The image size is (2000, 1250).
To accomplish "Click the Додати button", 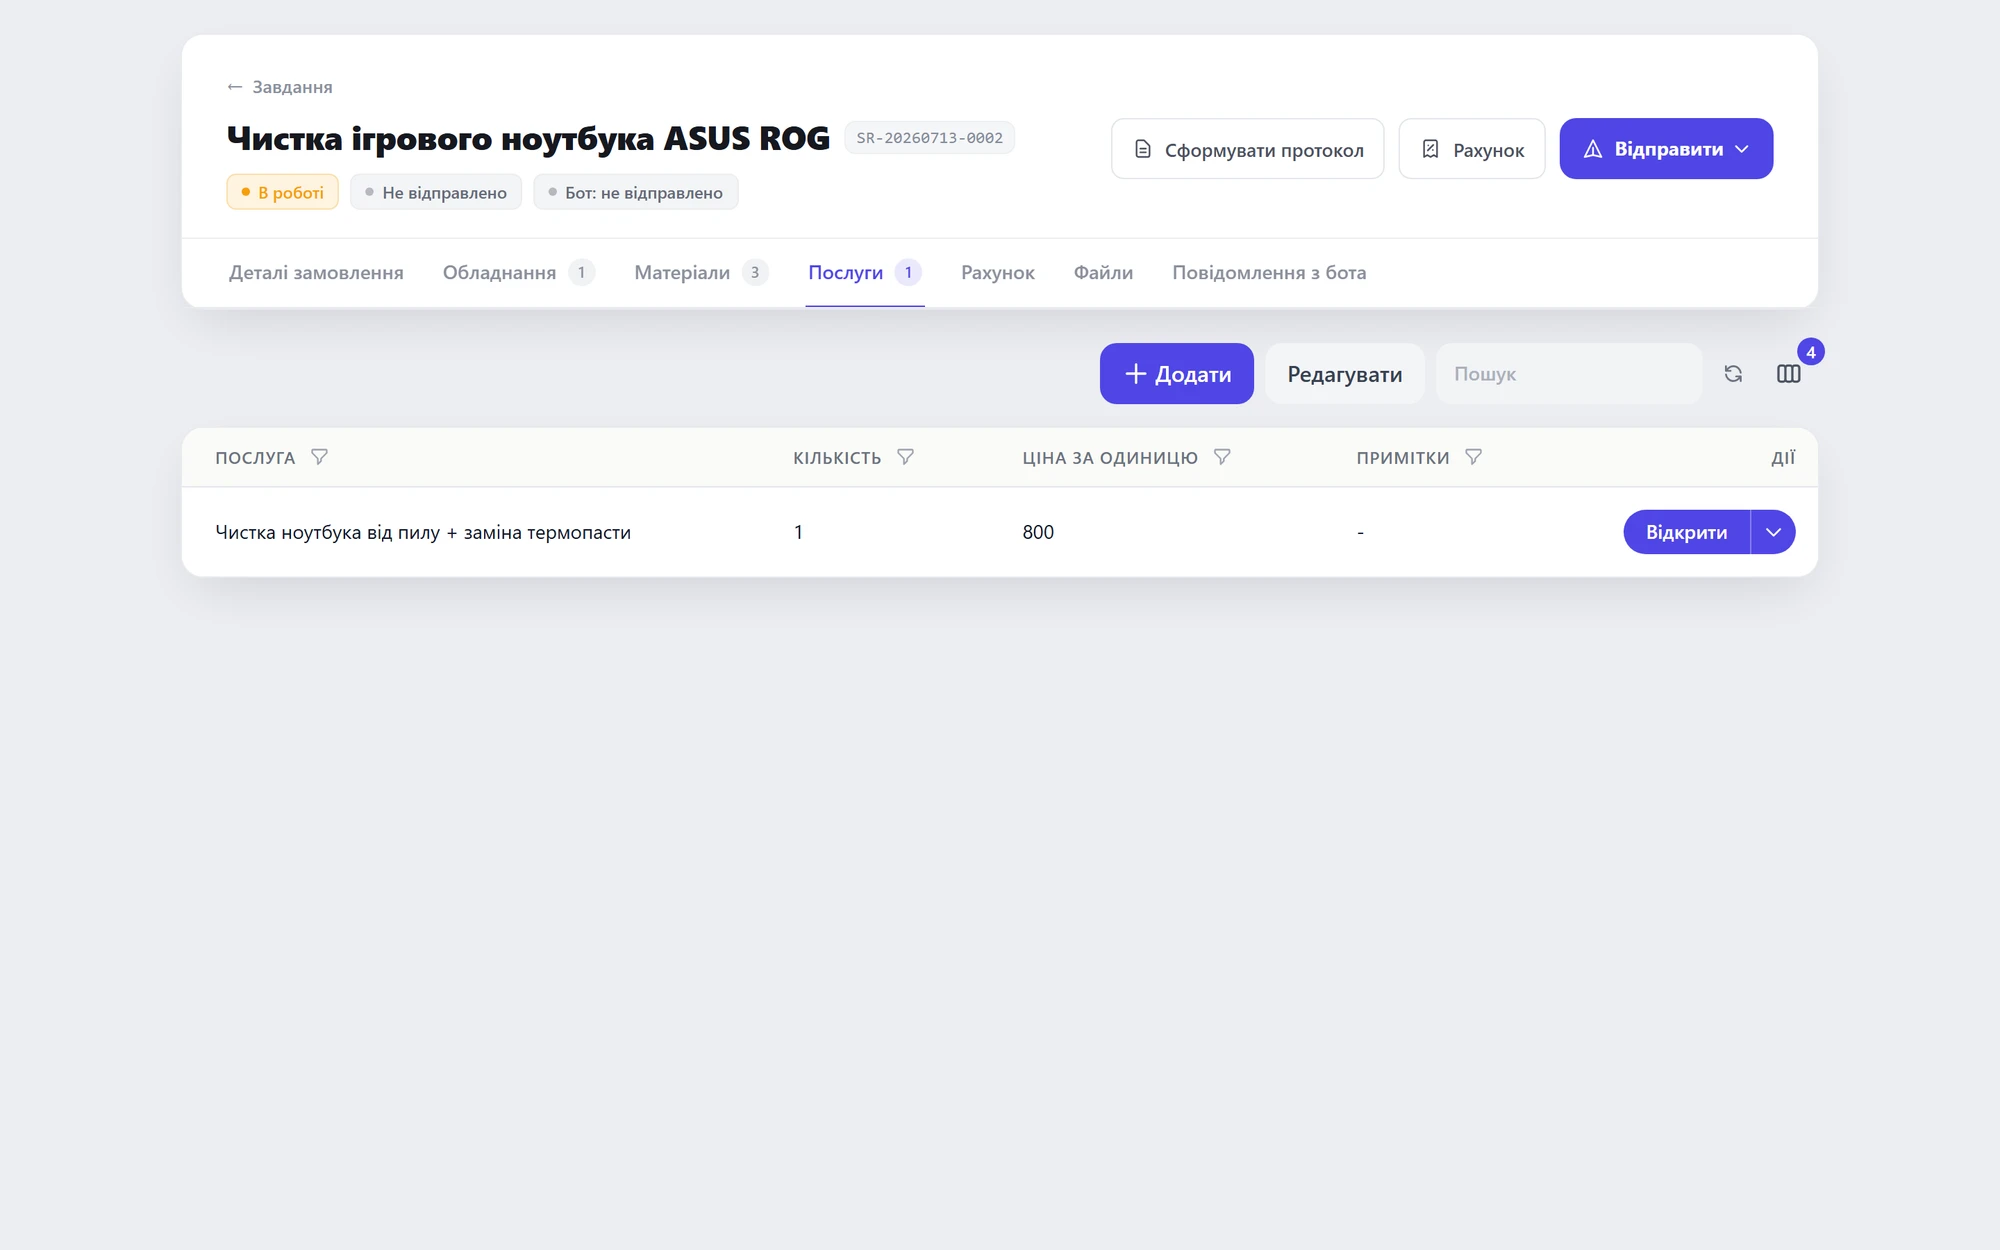I will coord(1176,374).
